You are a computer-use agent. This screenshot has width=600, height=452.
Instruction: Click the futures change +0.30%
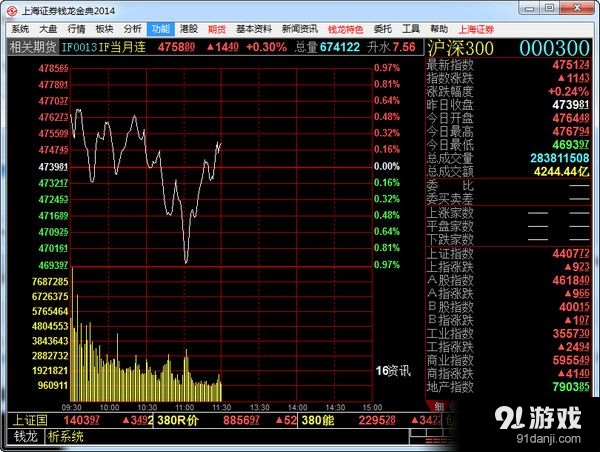click(266, 47)
